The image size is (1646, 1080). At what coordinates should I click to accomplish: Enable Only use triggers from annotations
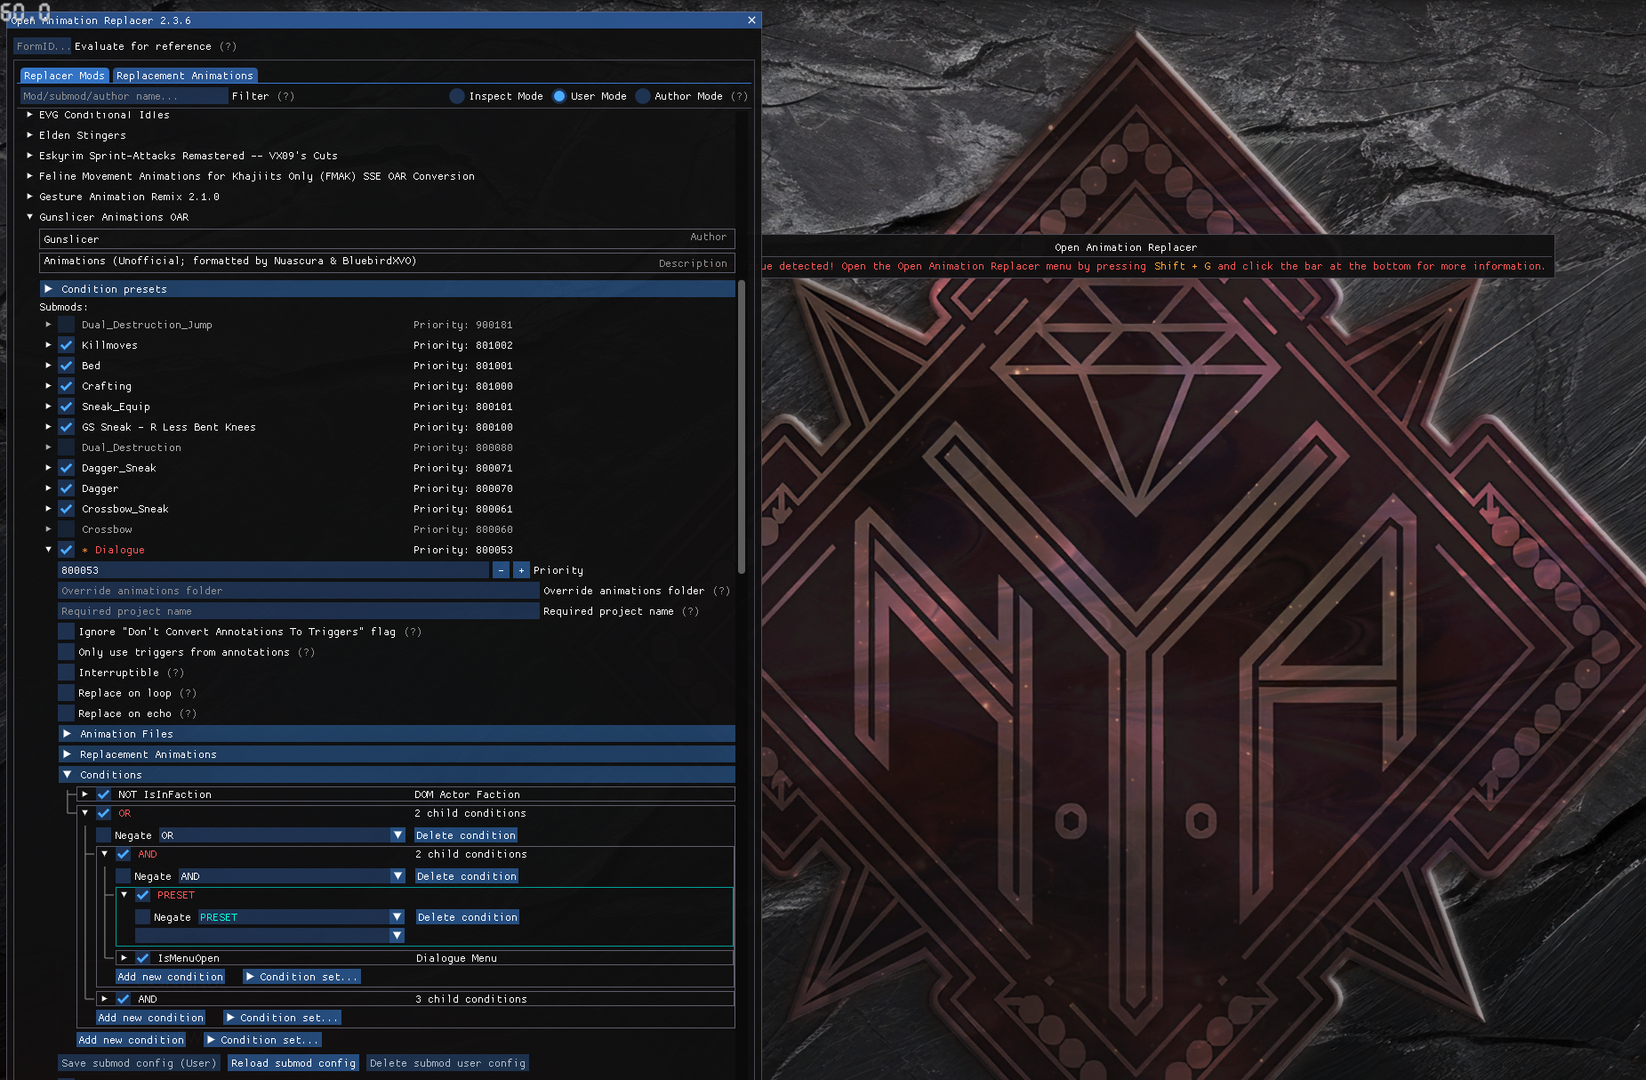pyautogui.click(x=66, y=652)
